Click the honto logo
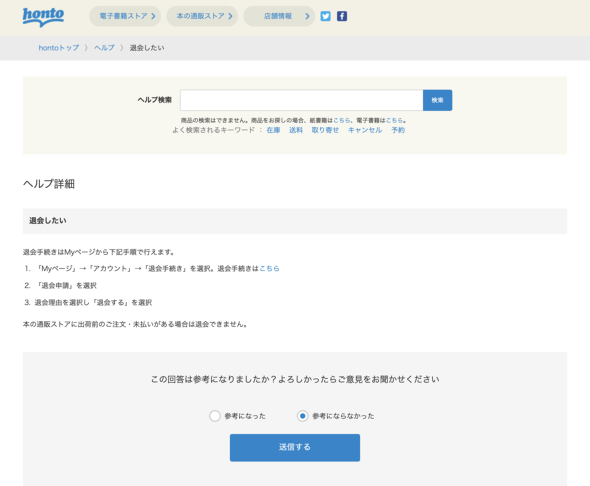Screen dimensions: 590x486 43,17
